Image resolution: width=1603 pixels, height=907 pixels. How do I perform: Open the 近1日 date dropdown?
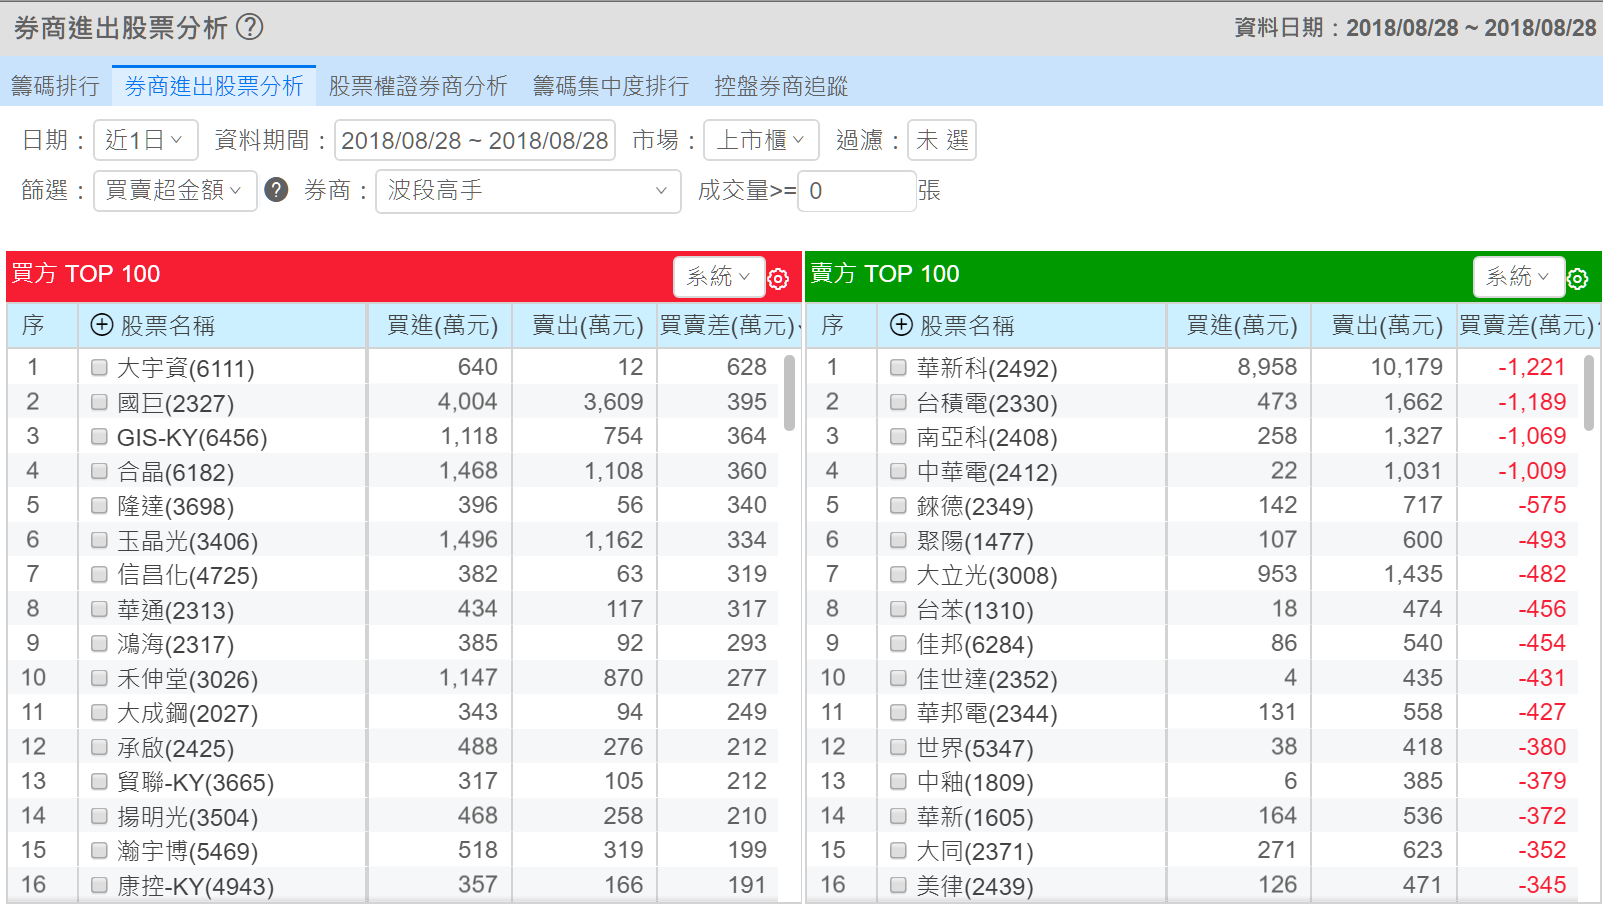click(x=145, y=140)
